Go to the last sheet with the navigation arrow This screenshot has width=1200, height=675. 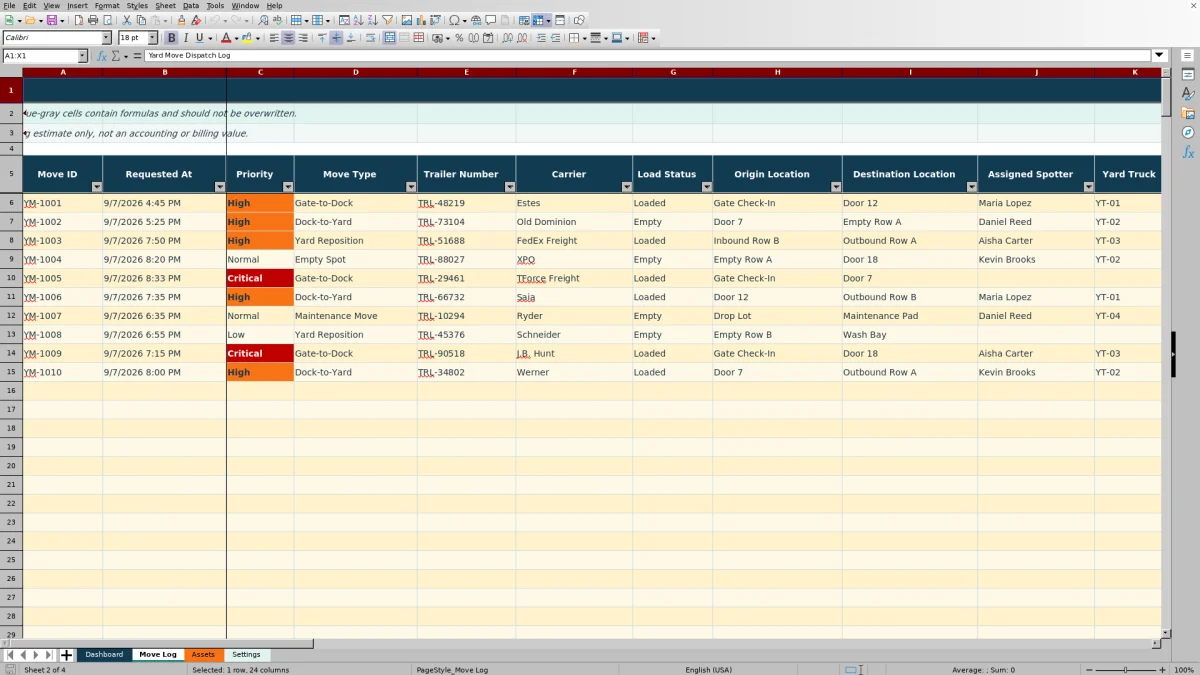pyautogui.click(x=49, y=655)
